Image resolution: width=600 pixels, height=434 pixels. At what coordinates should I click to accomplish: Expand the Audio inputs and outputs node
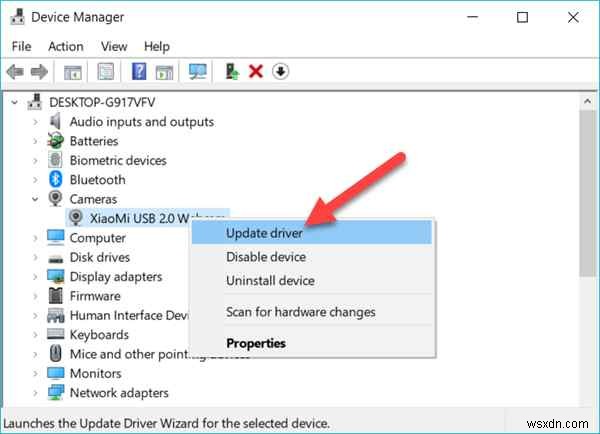(36, 122)
